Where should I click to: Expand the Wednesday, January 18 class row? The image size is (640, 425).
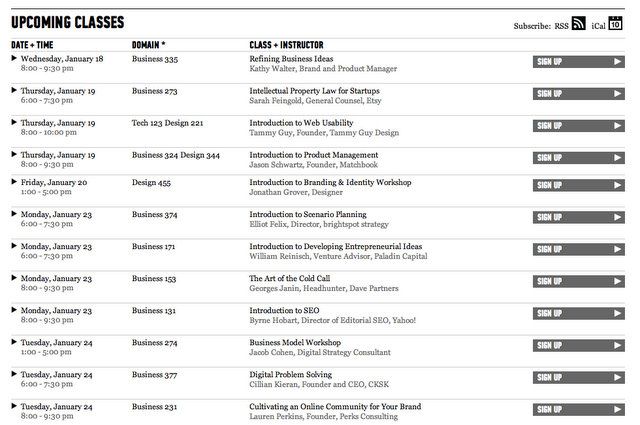click(x=14, y=59)
